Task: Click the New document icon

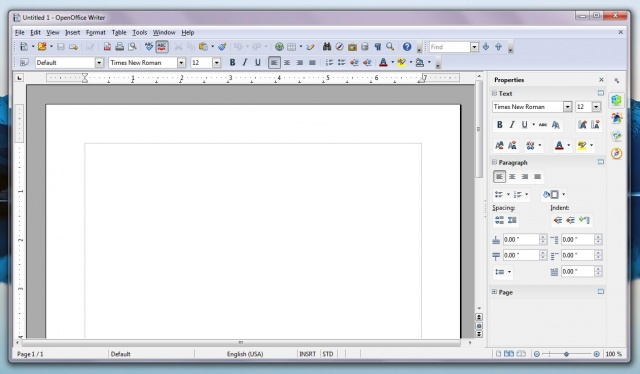Action: coord(24,47)
